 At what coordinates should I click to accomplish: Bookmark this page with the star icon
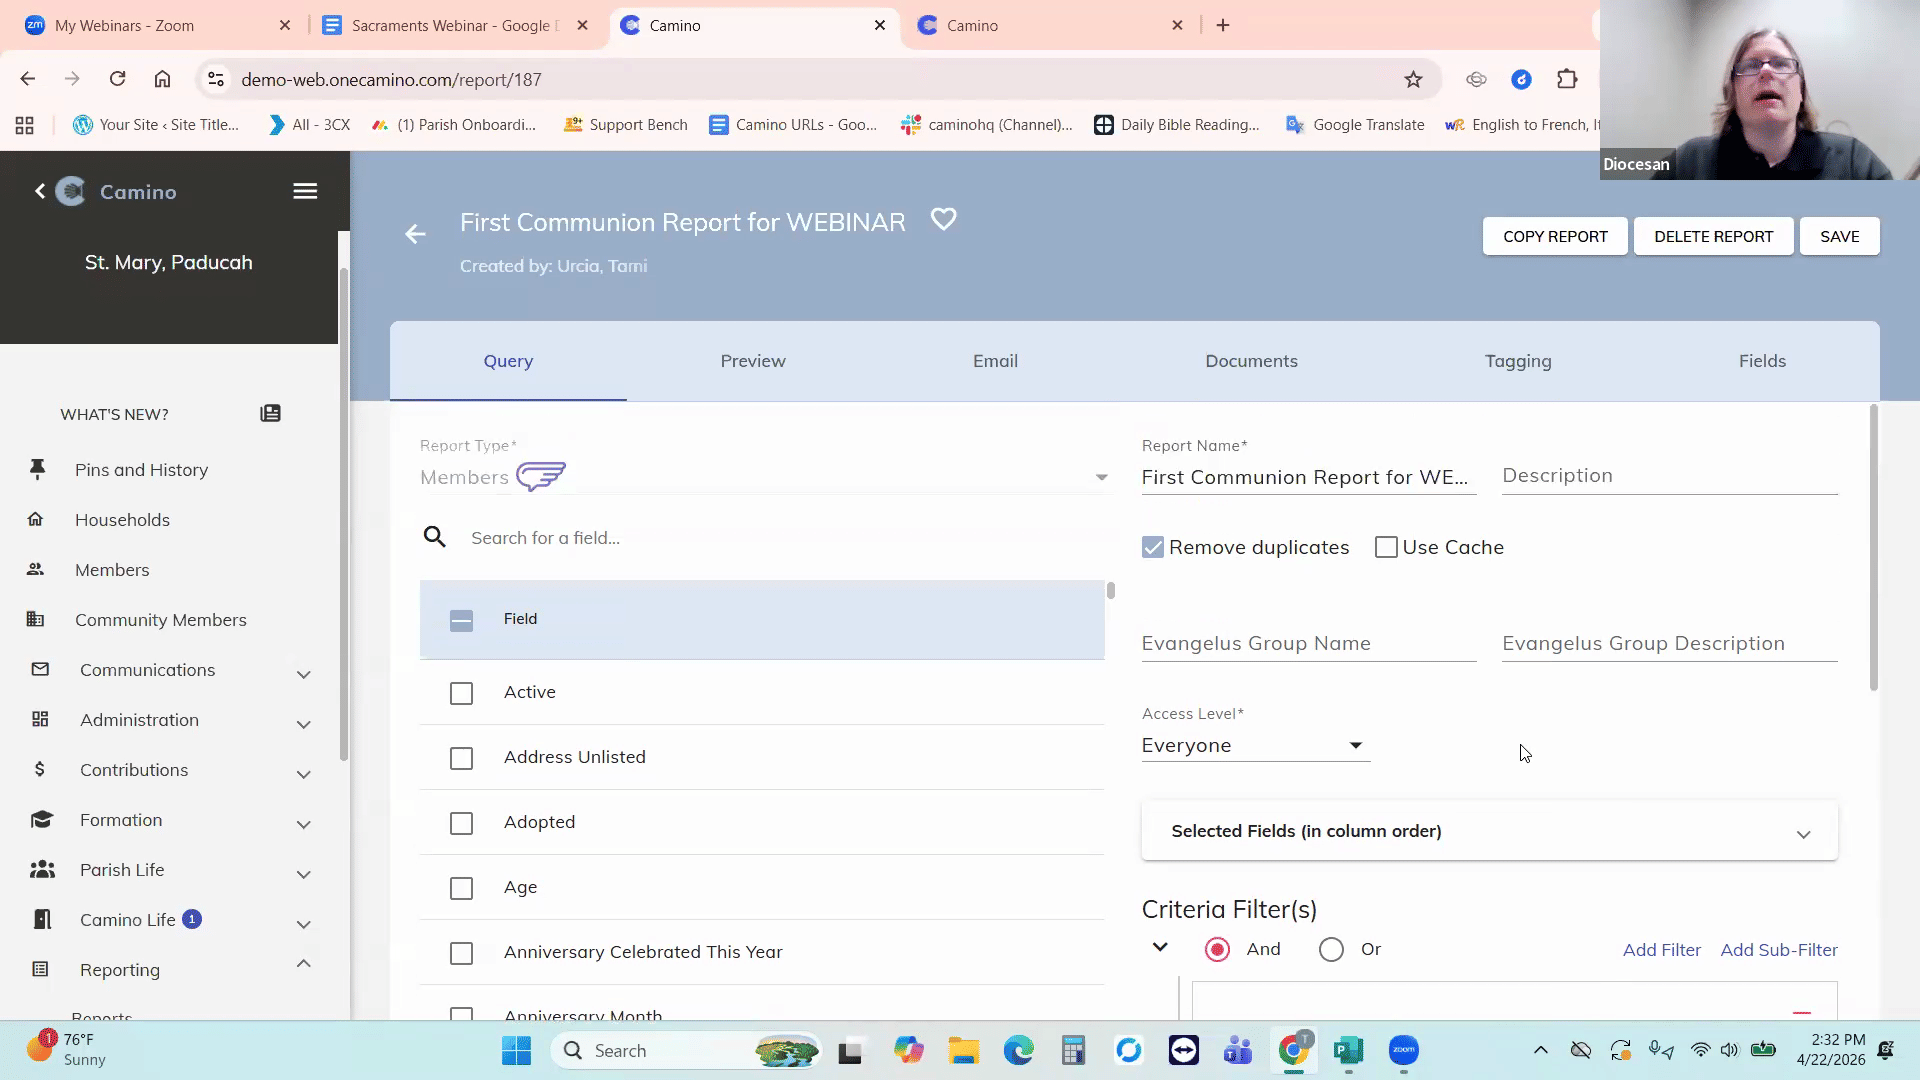[1413, 79]
